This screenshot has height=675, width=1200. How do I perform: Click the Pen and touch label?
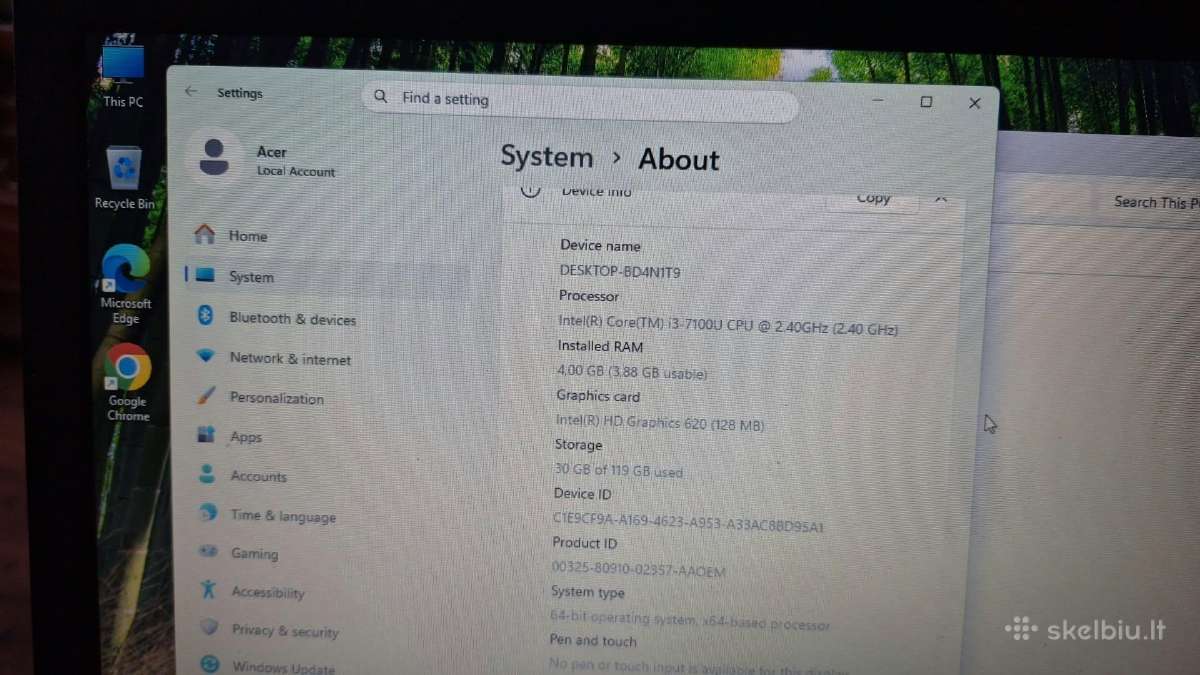tap(593, 640)
